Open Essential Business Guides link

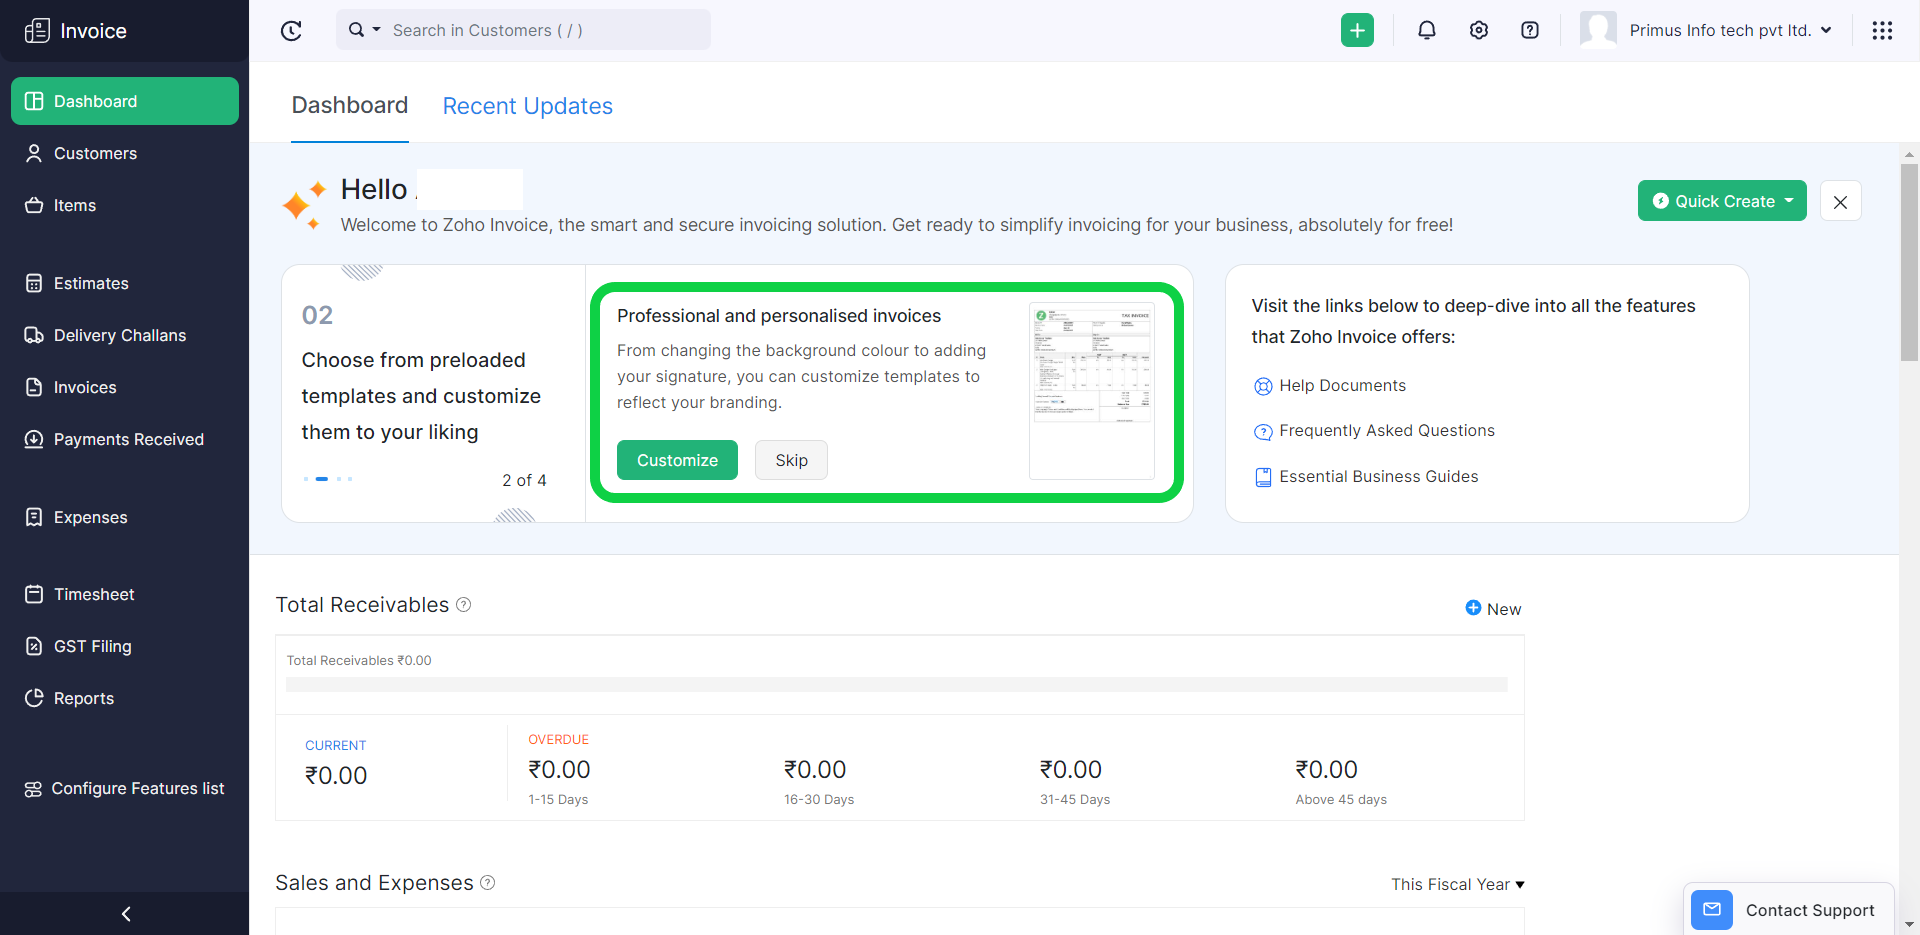point(1378,476)
